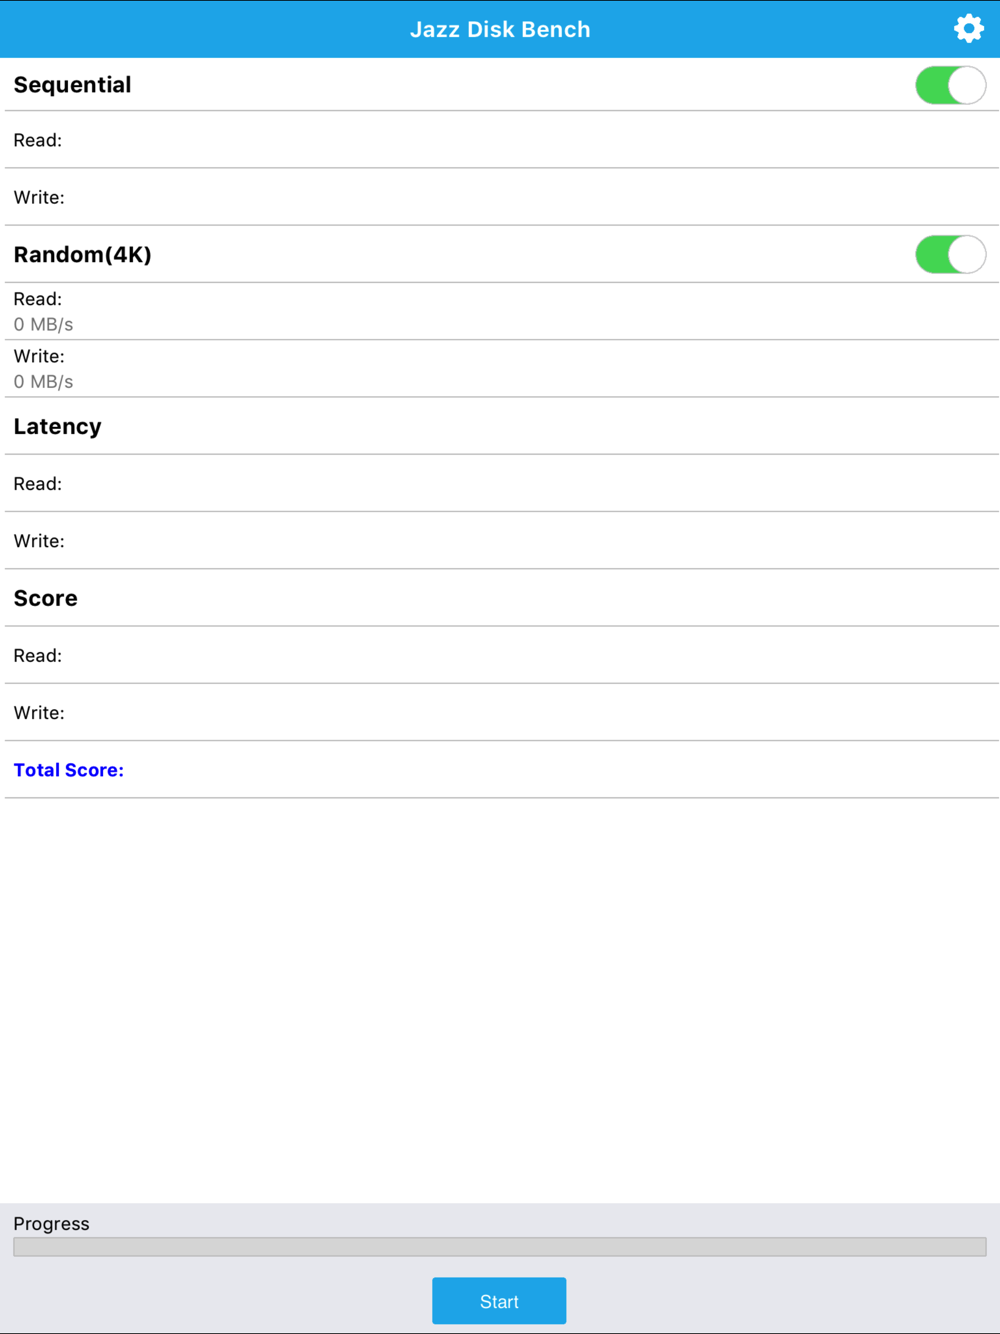The image size is (1000, 1334).
Task: Click the Score Write row
Action: (500, 713)
